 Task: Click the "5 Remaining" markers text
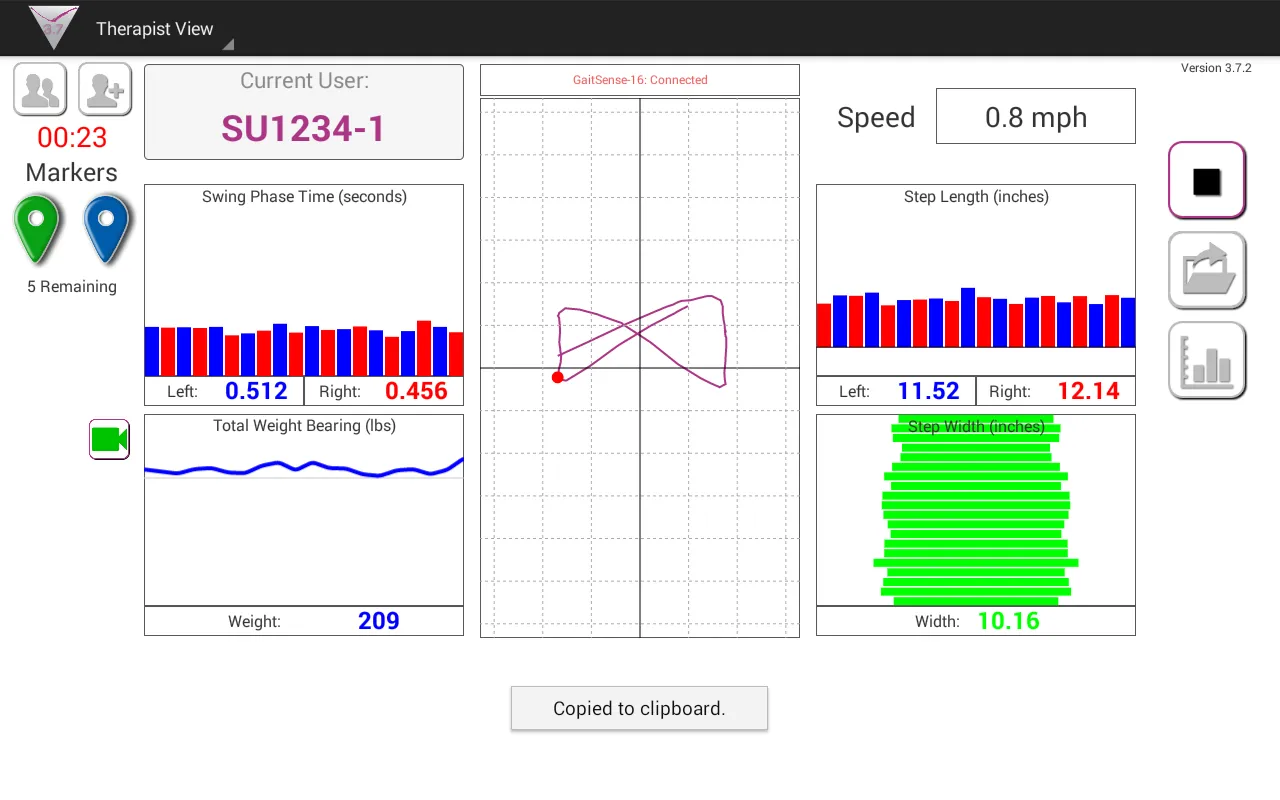coord(72,287)
